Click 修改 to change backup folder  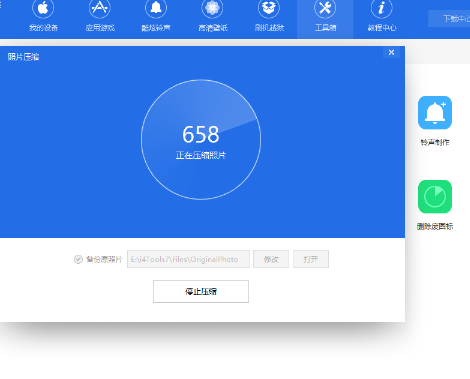[271, 259]
